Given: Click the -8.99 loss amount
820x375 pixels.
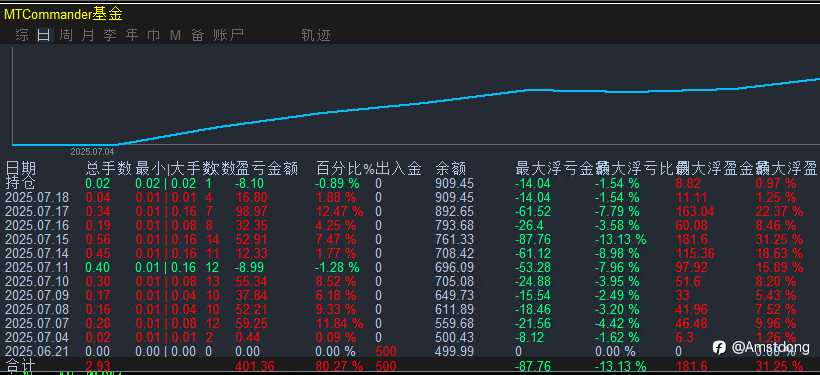Looking at the screenshot, I should [249, 267].
